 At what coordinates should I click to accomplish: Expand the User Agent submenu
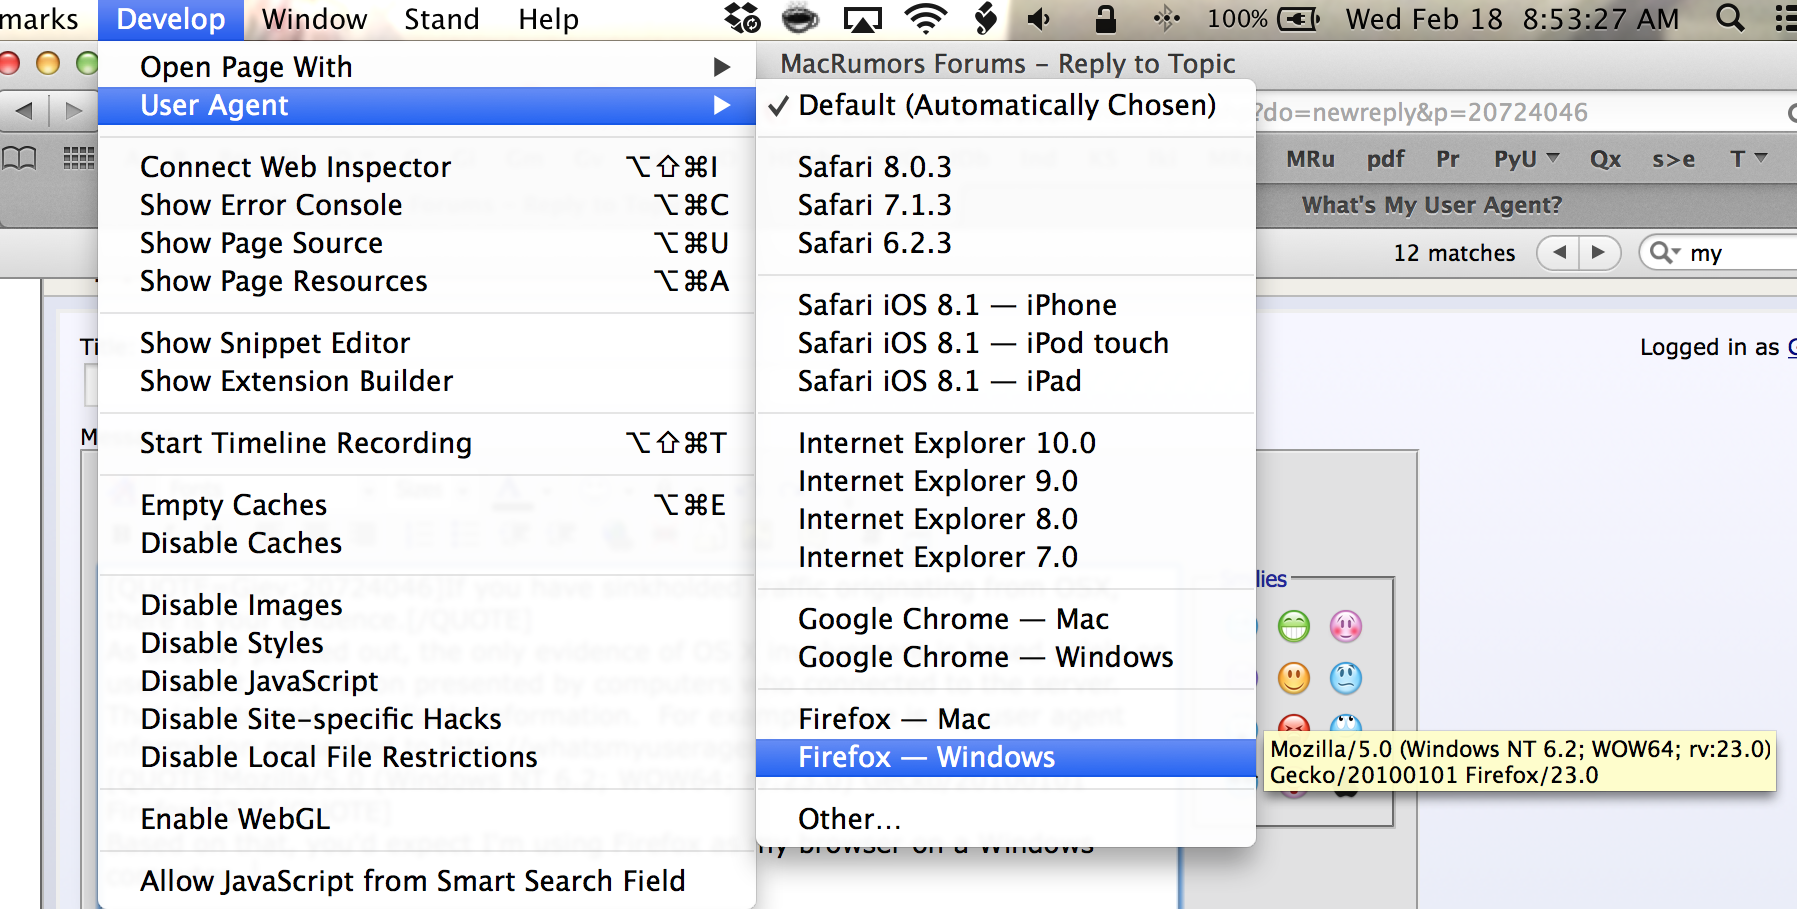(427, 105)
